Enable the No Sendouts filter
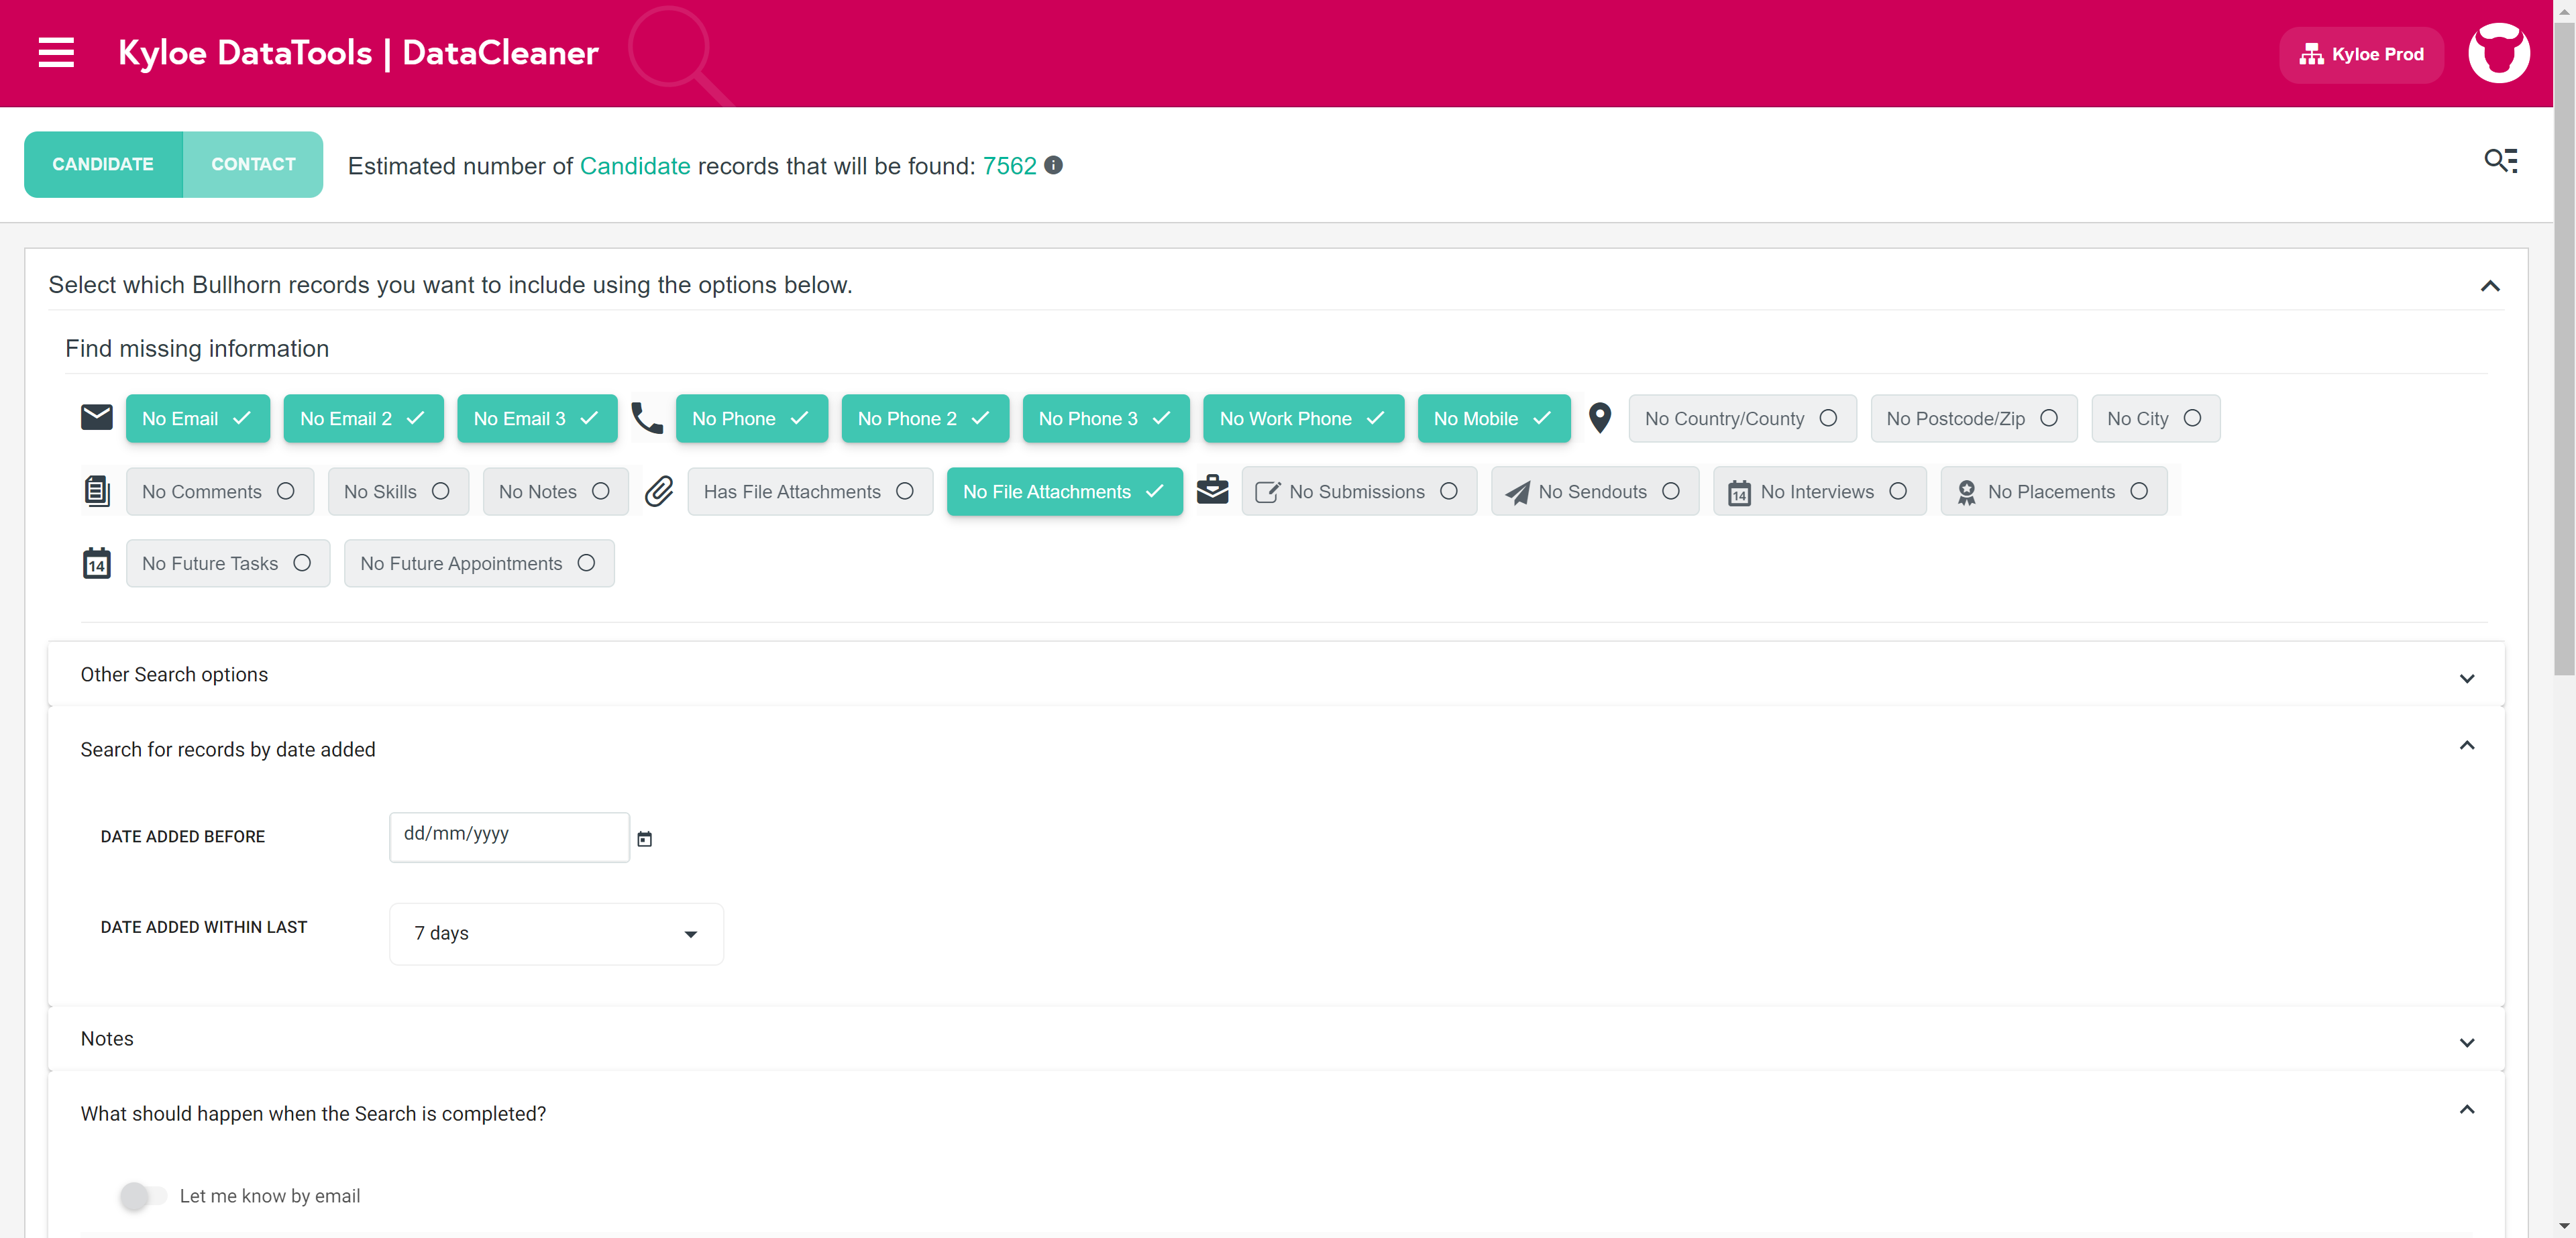 click(x=1594, y=491)
